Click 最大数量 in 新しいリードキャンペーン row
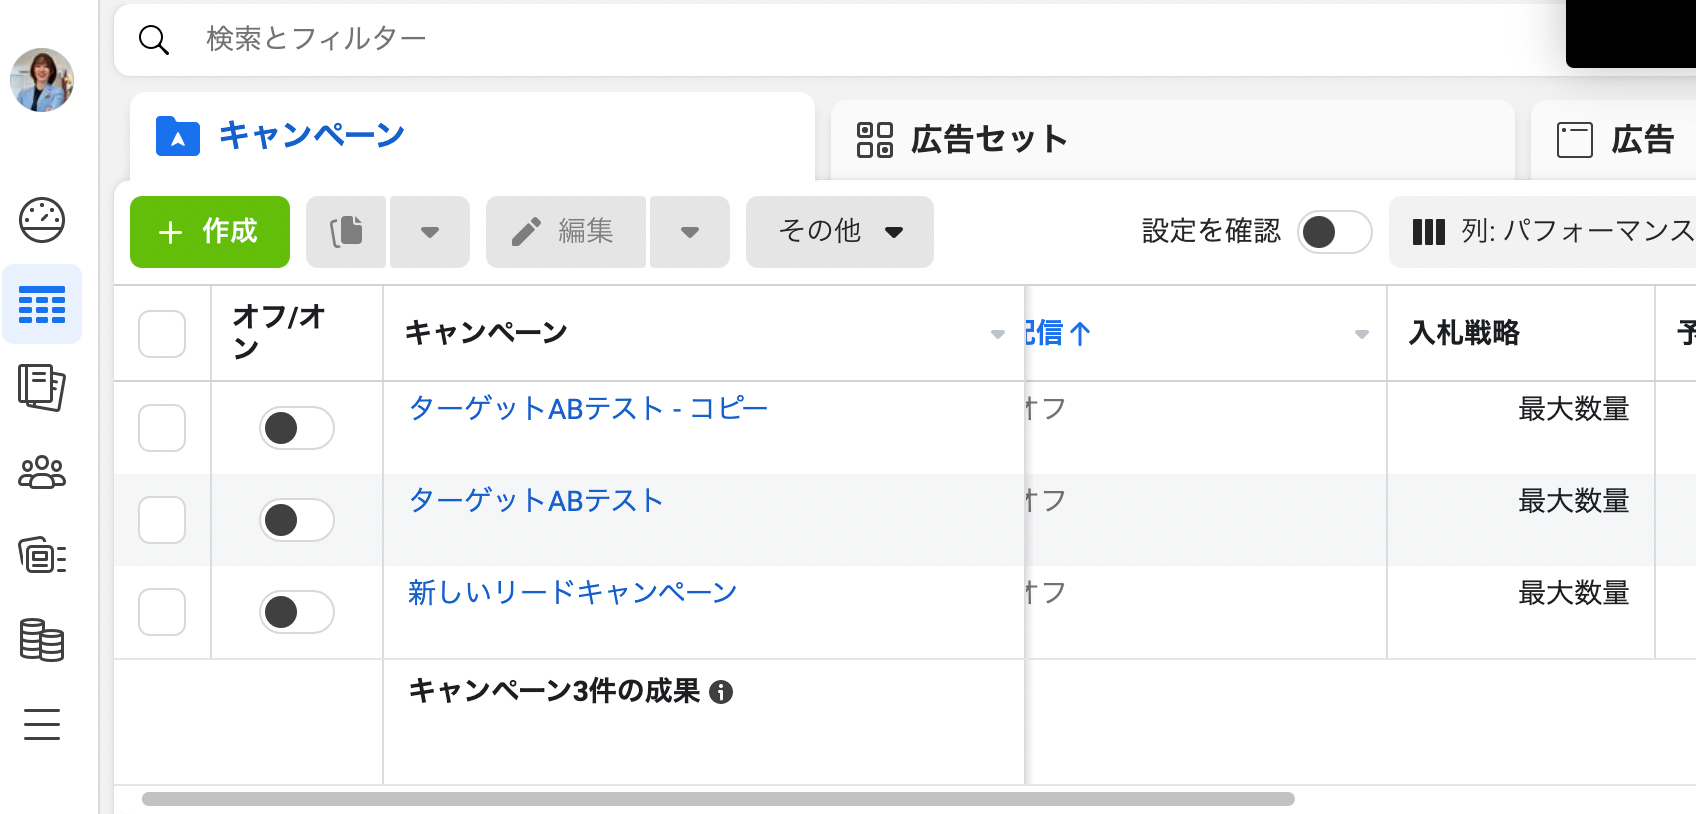This screenshot has height=814, width=1696. tap(1574, 593)
